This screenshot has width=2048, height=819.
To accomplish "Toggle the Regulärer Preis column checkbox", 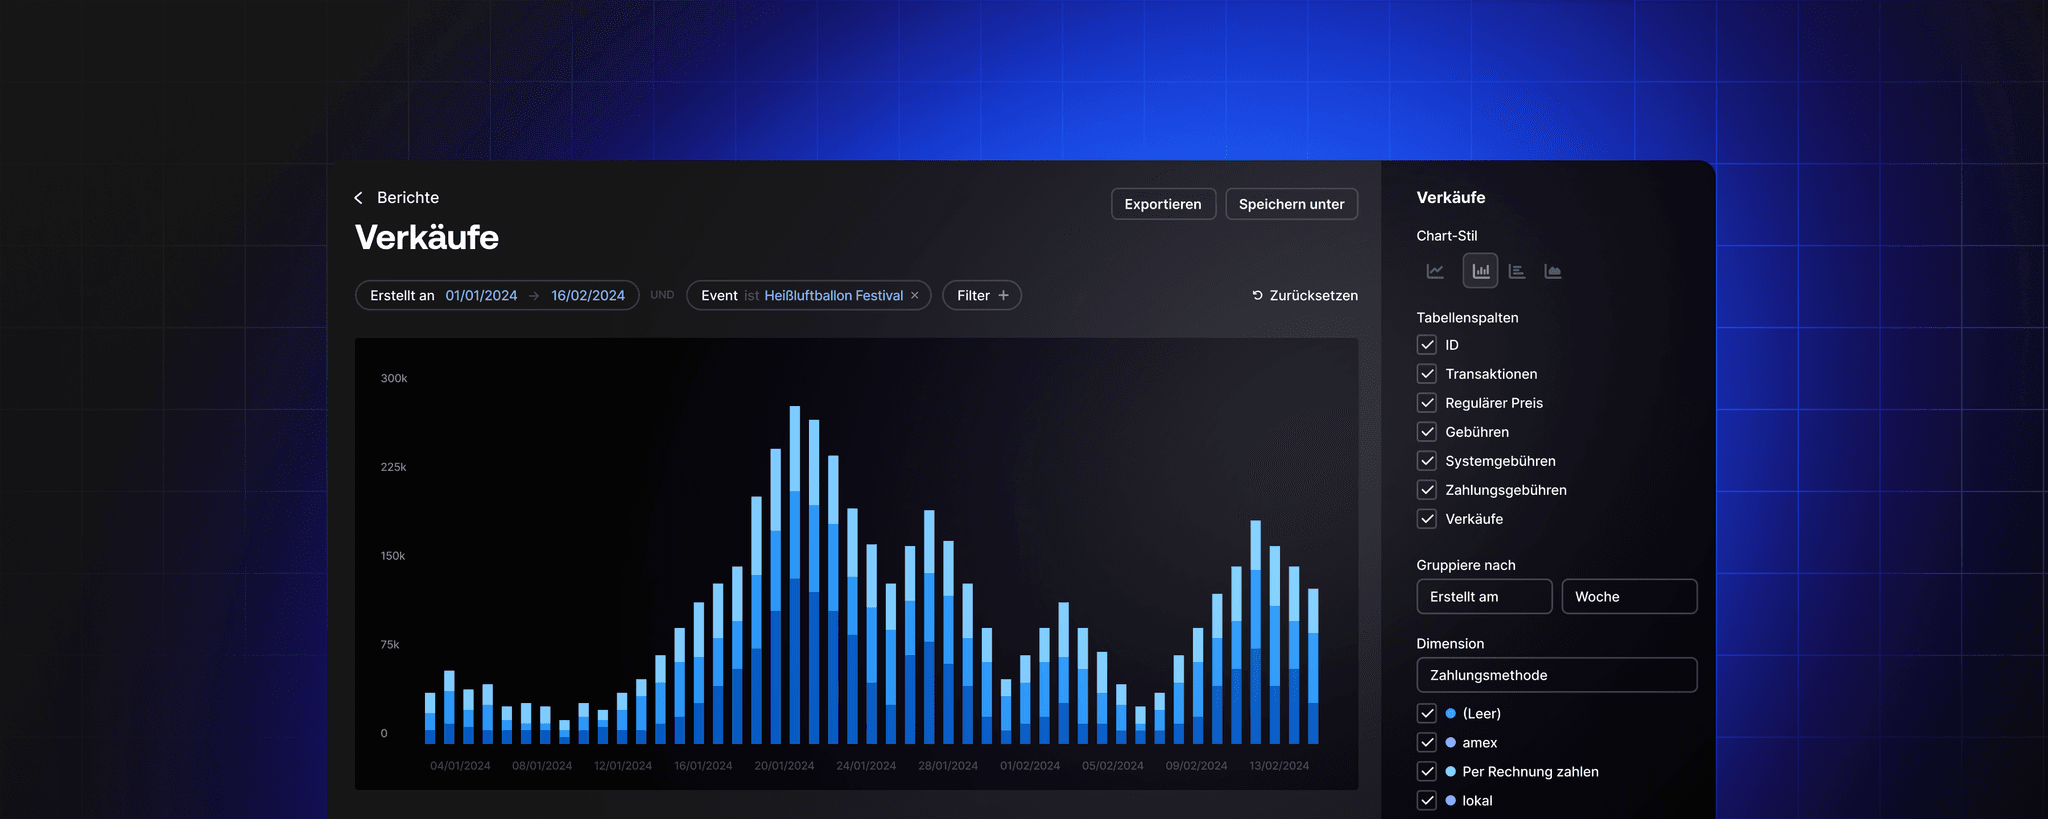I will 1427,403.
